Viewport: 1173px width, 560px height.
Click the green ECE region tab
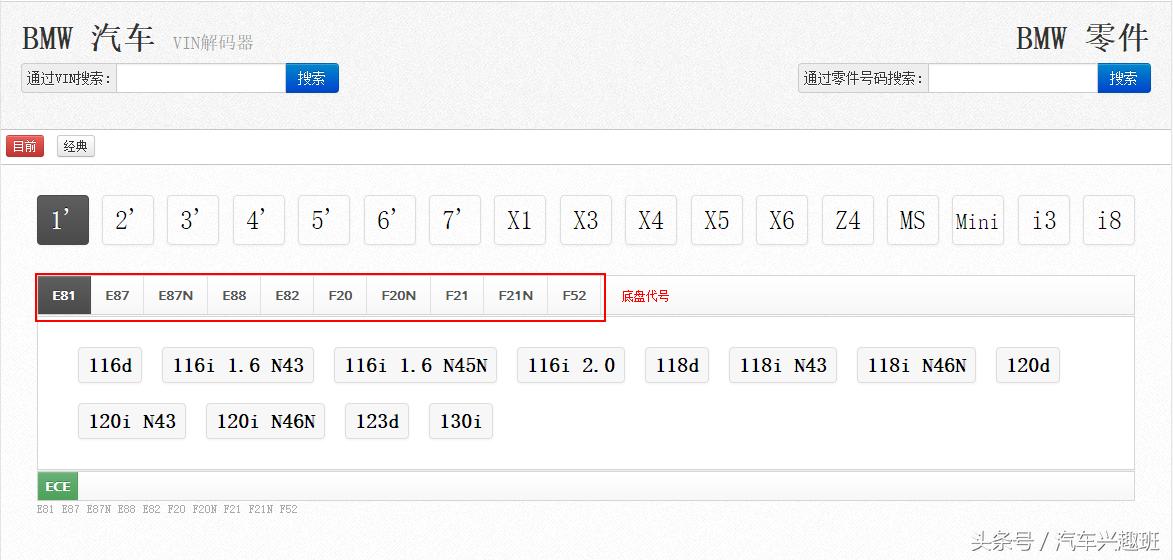pos(58,487)
